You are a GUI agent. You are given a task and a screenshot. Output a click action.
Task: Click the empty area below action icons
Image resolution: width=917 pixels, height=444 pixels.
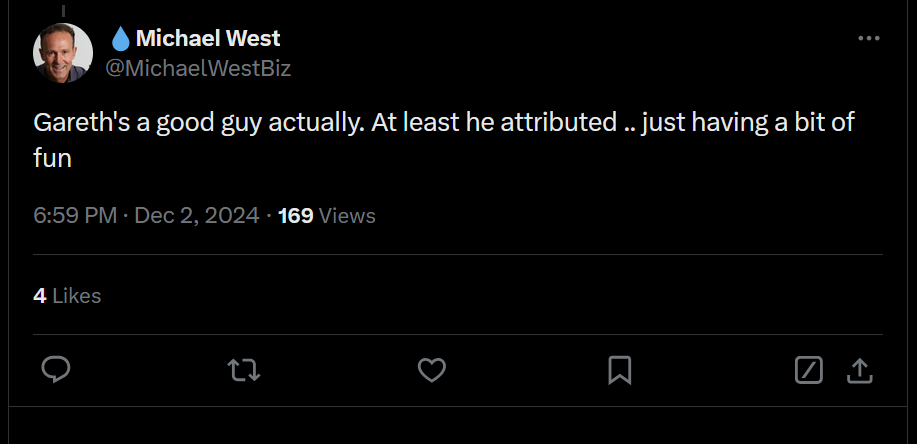click(460, 425)
